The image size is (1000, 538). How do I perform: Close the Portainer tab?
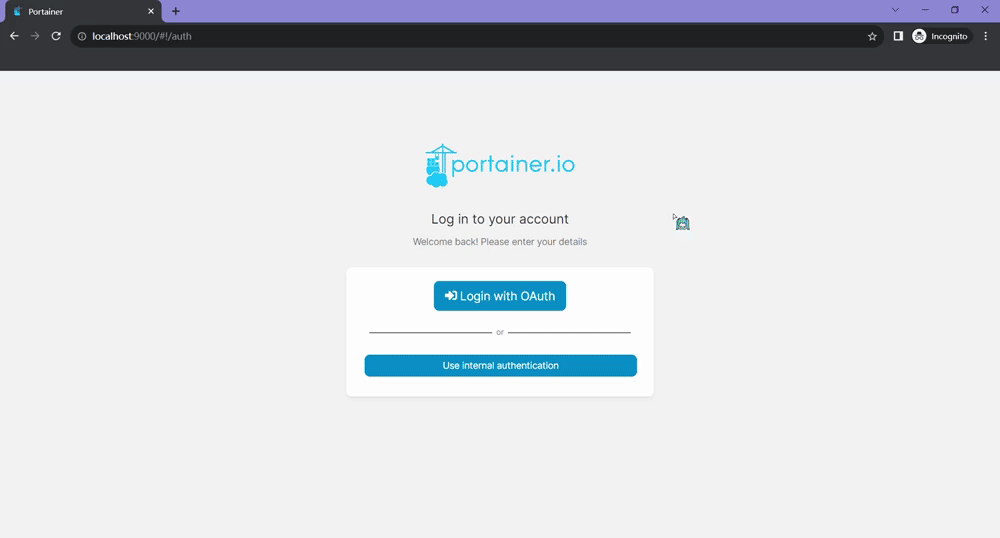coord(151,11)
